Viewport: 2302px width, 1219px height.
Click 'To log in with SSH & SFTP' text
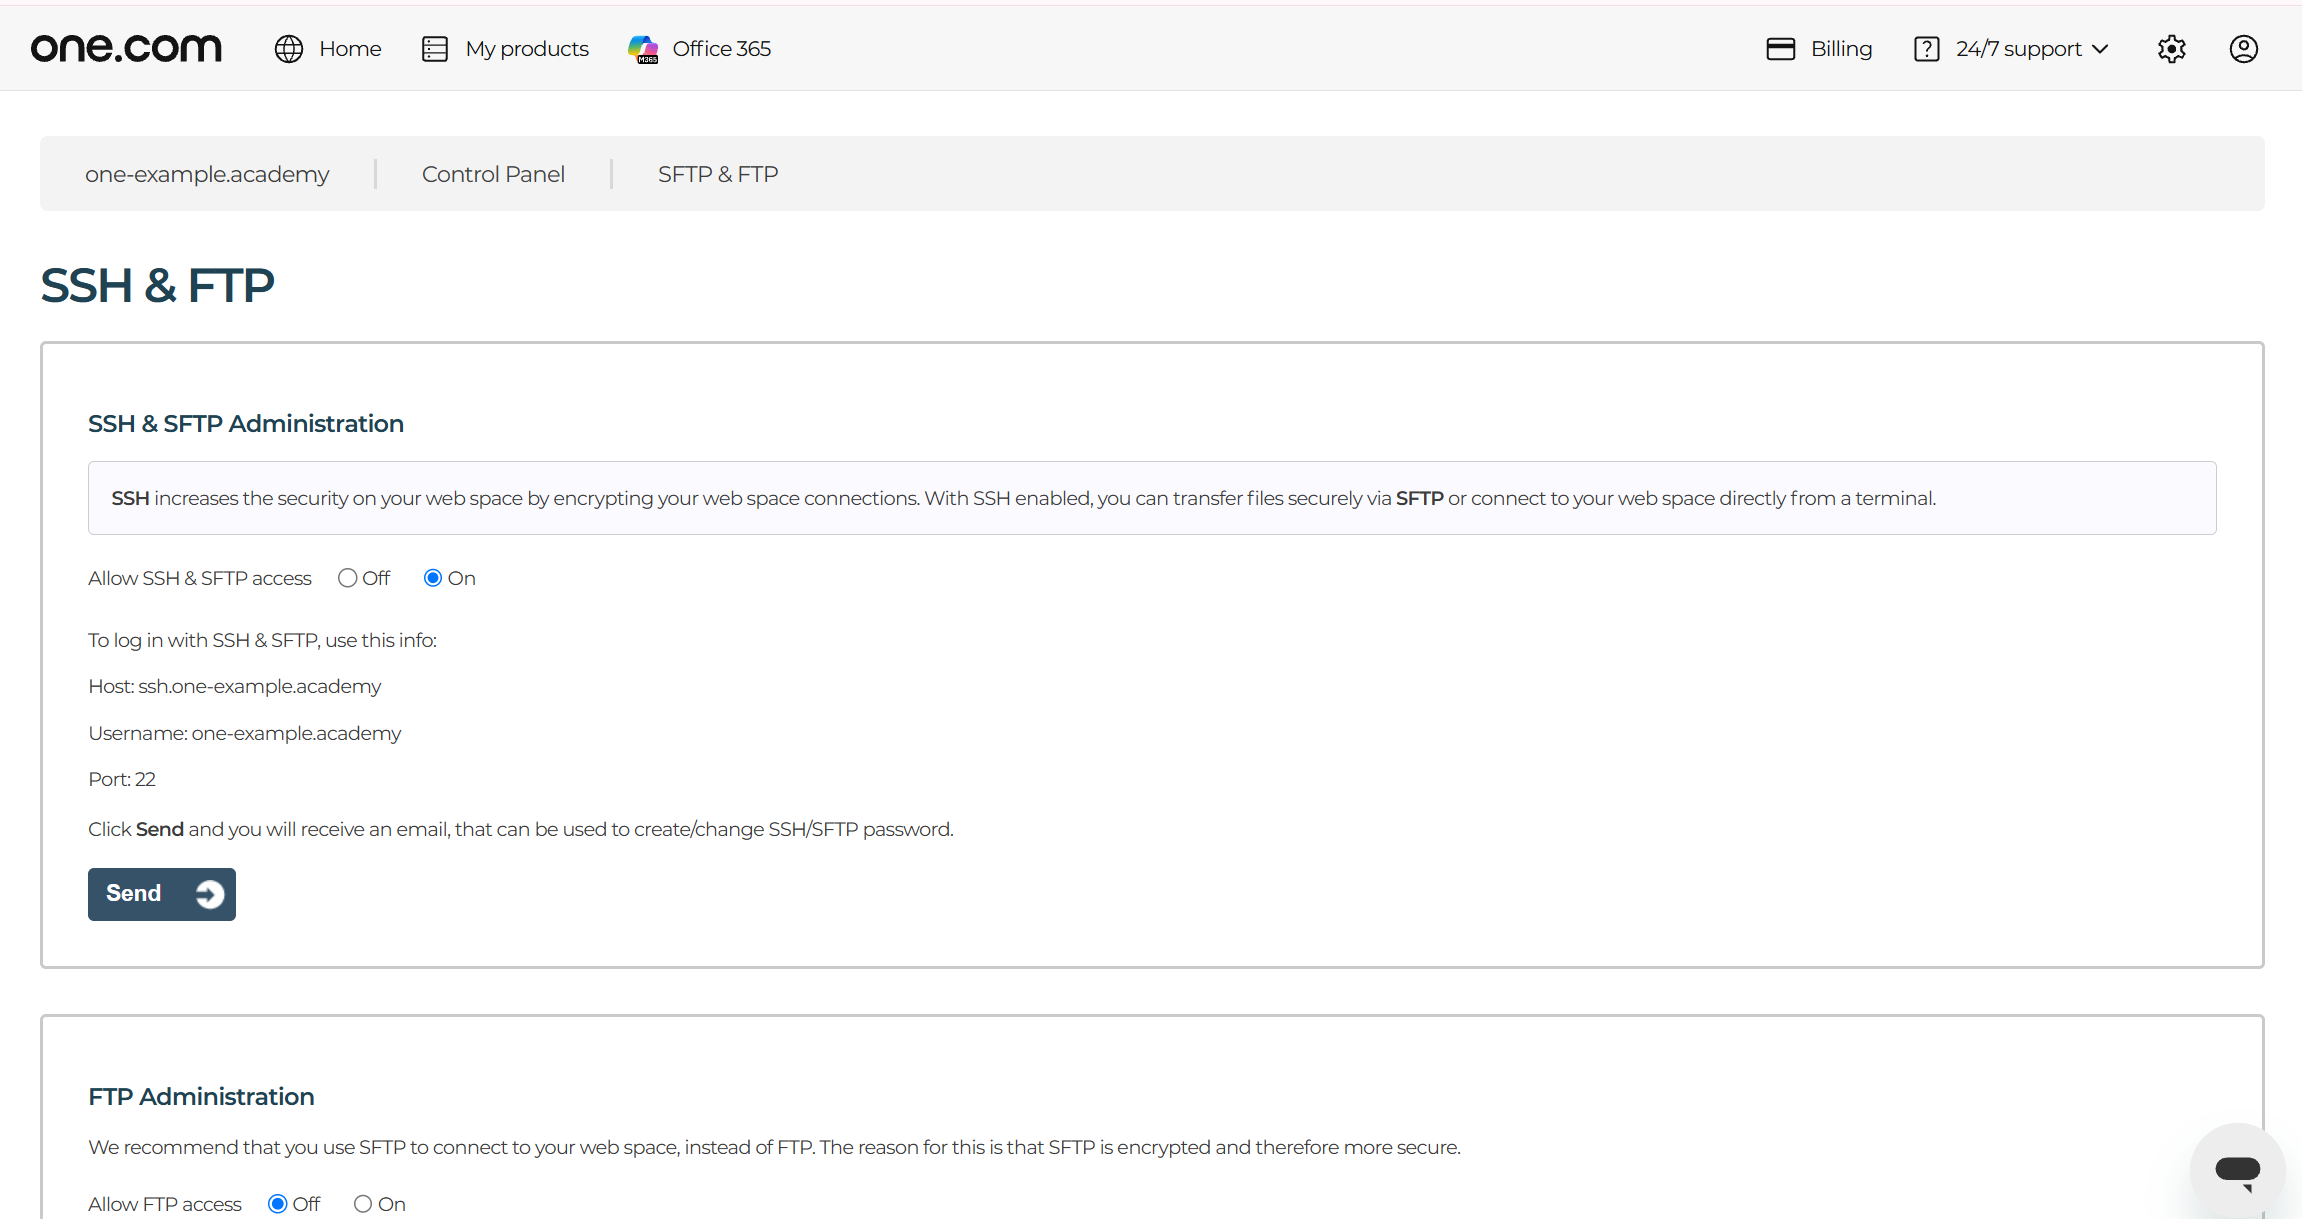(263, 640)
